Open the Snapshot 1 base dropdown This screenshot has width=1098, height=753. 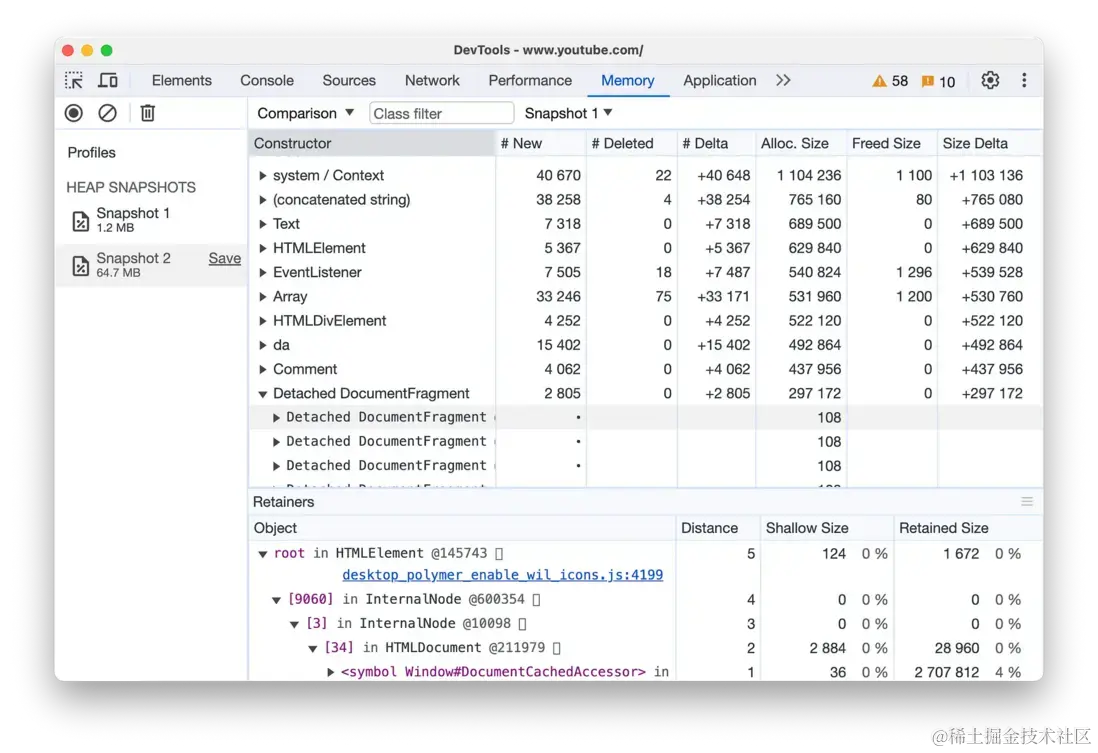[569, 113]
